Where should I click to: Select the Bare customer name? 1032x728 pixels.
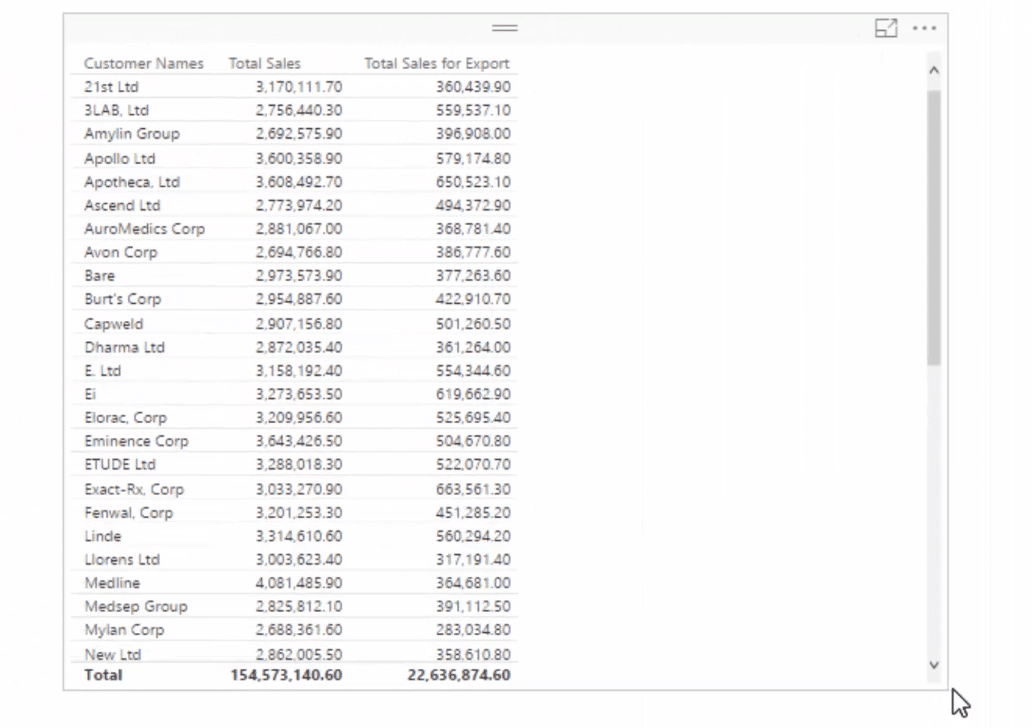pos(99,276)
